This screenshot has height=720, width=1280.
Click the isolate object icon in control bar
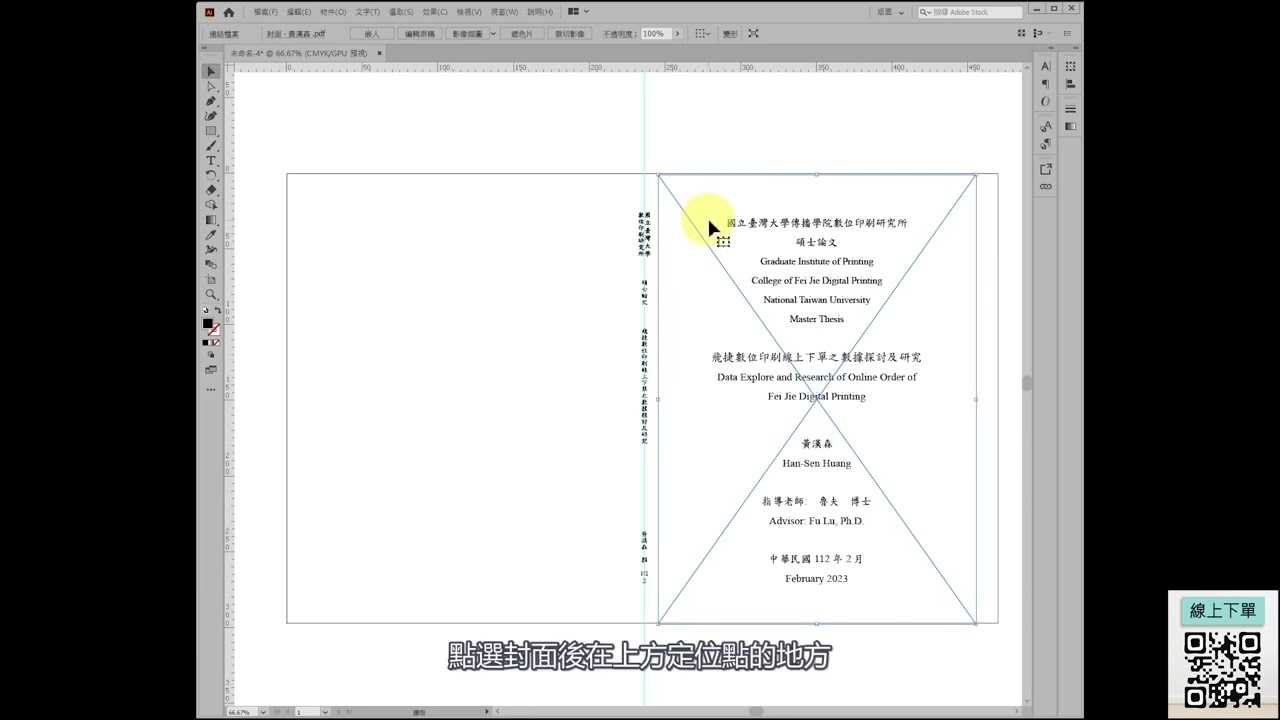[x=753, y=33]
